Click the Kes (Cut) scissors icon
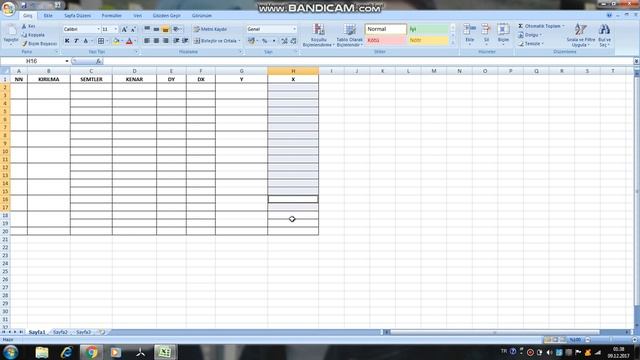Viewport: 640px width, 360px height. coord(24,26)
